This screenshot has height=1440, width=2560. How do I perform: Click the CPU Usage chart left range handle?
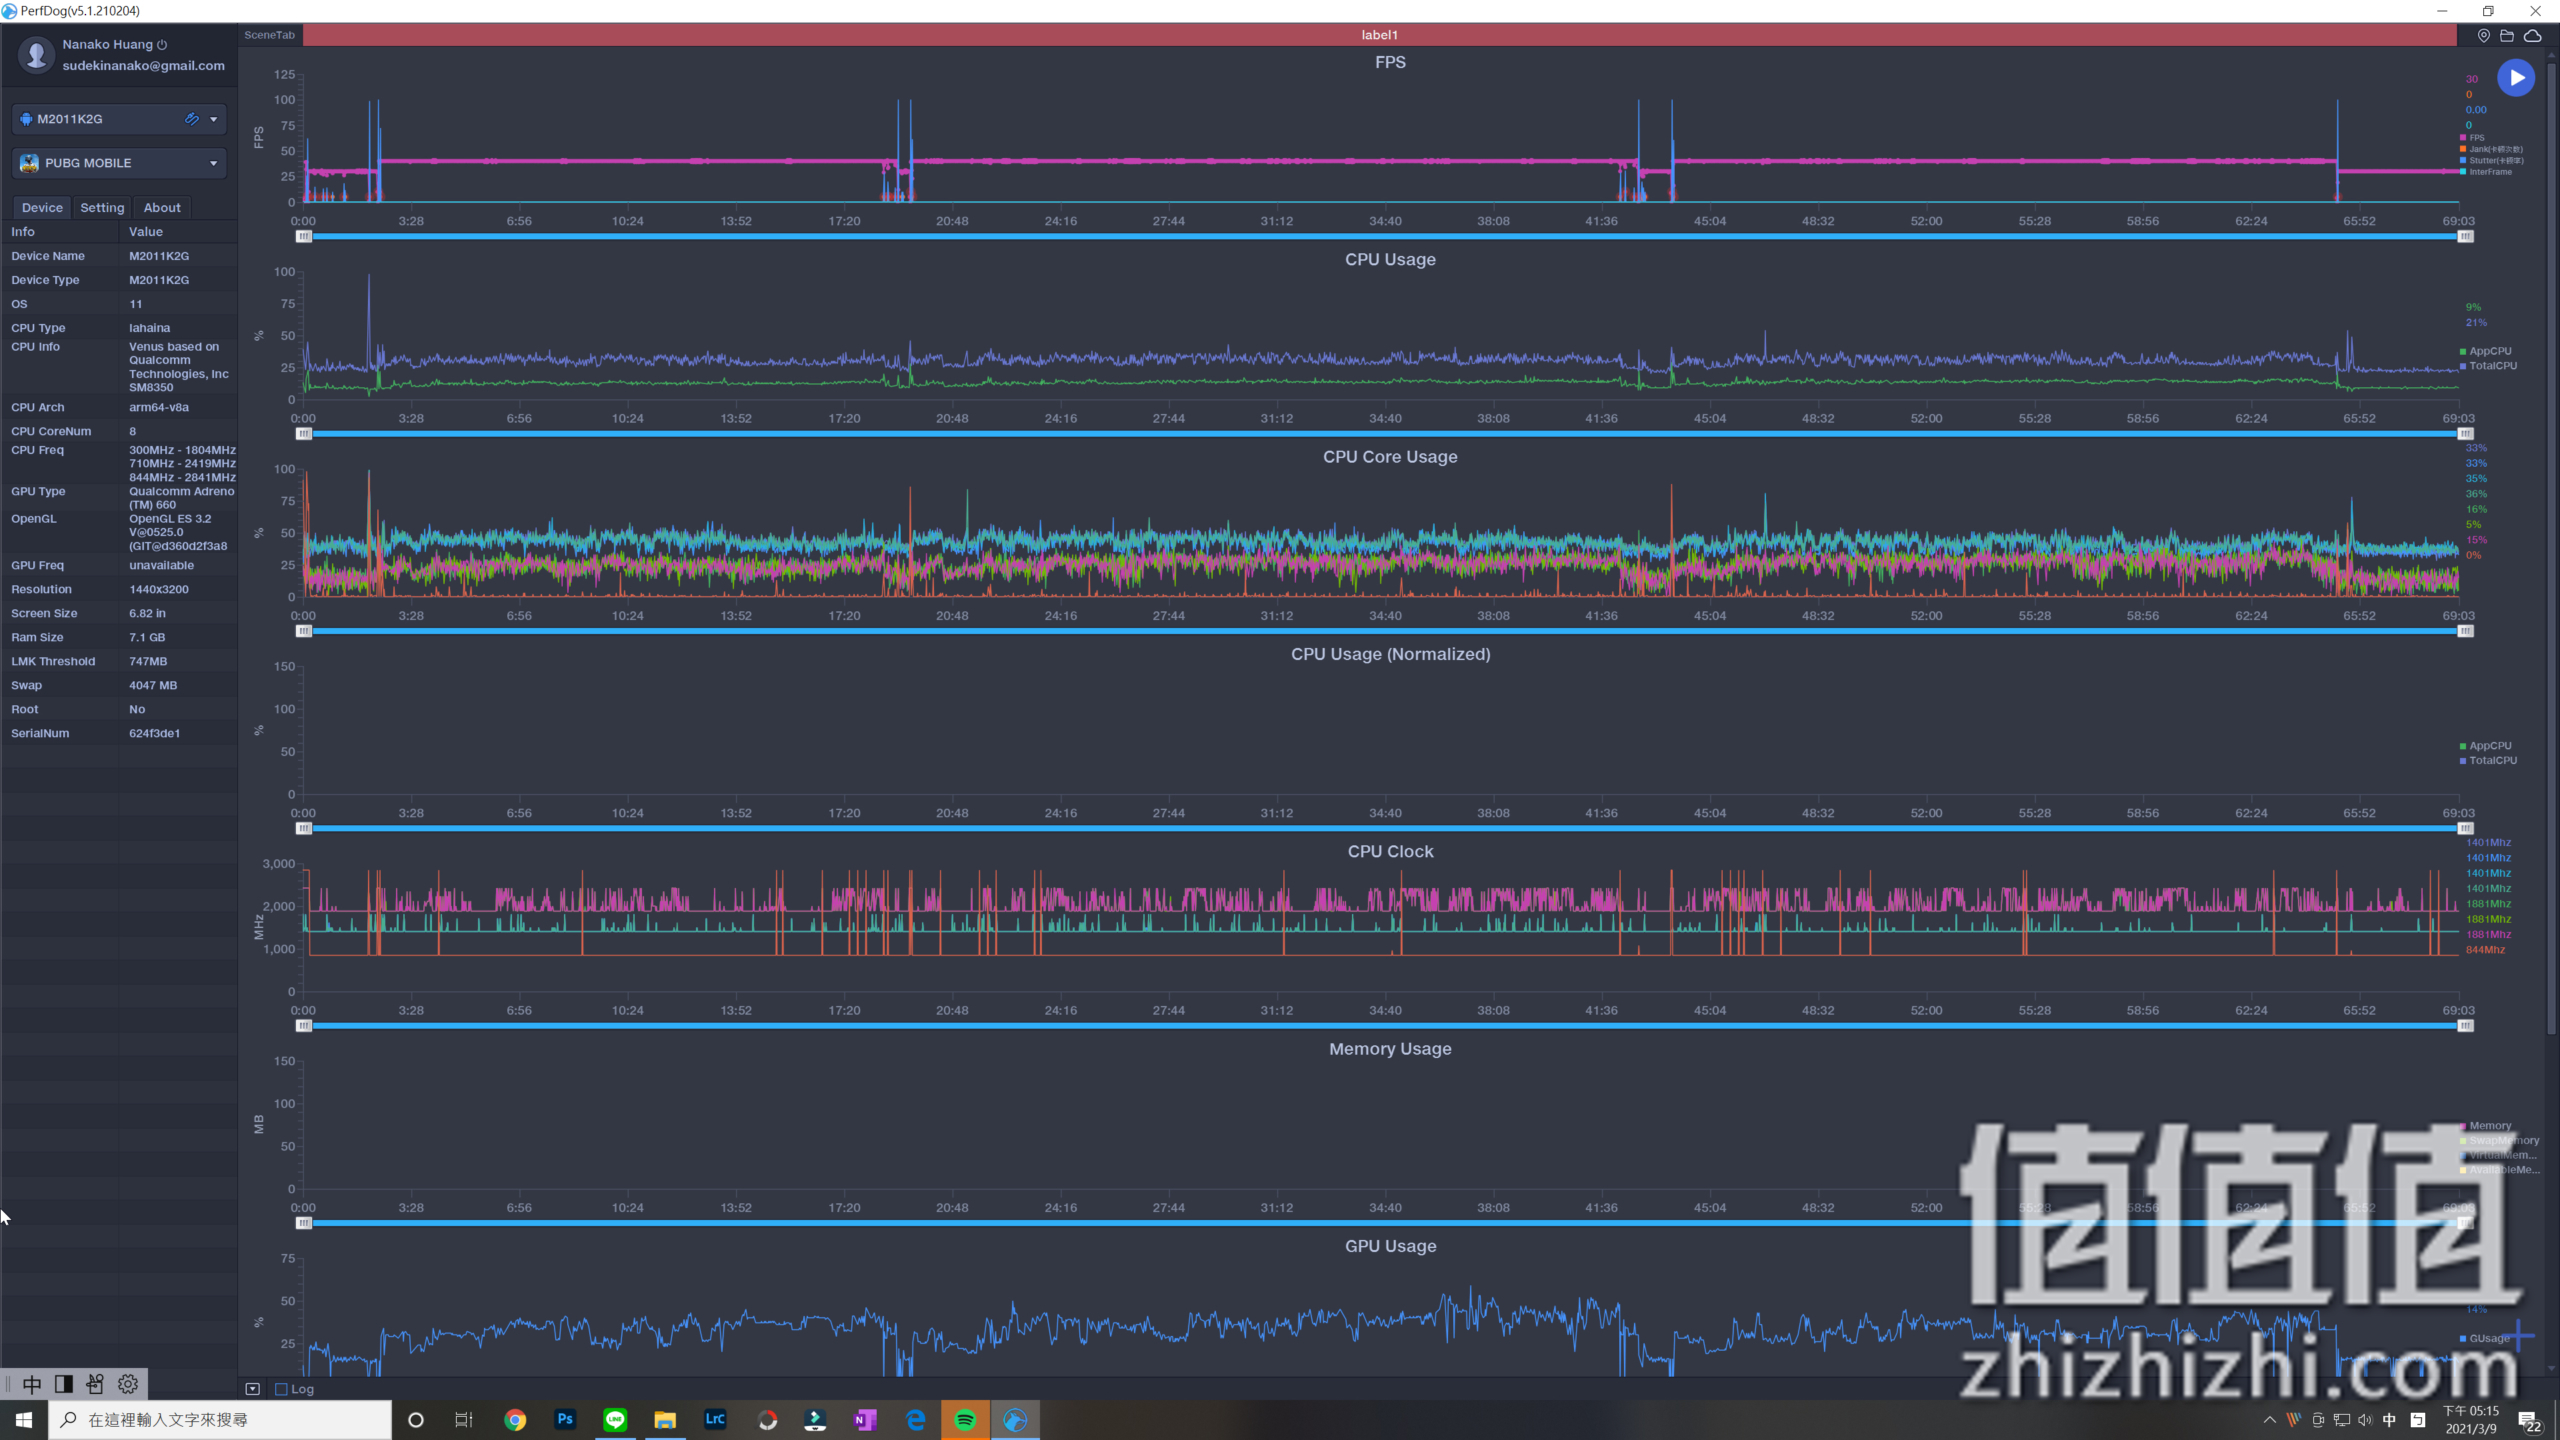coord(304,434)
